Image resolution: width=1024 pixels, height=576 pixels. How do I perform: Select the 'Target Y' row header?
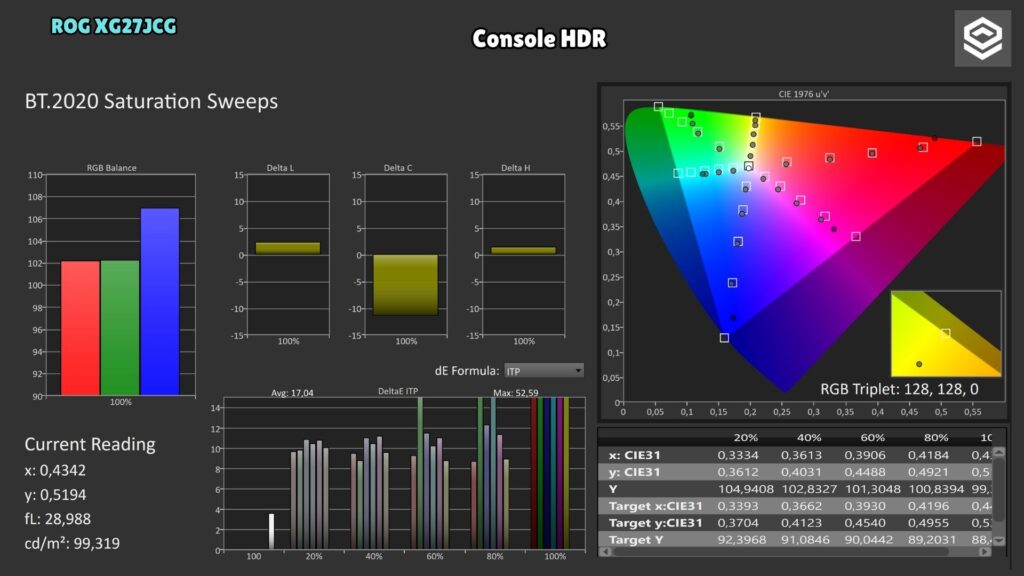tap(635, 540)
